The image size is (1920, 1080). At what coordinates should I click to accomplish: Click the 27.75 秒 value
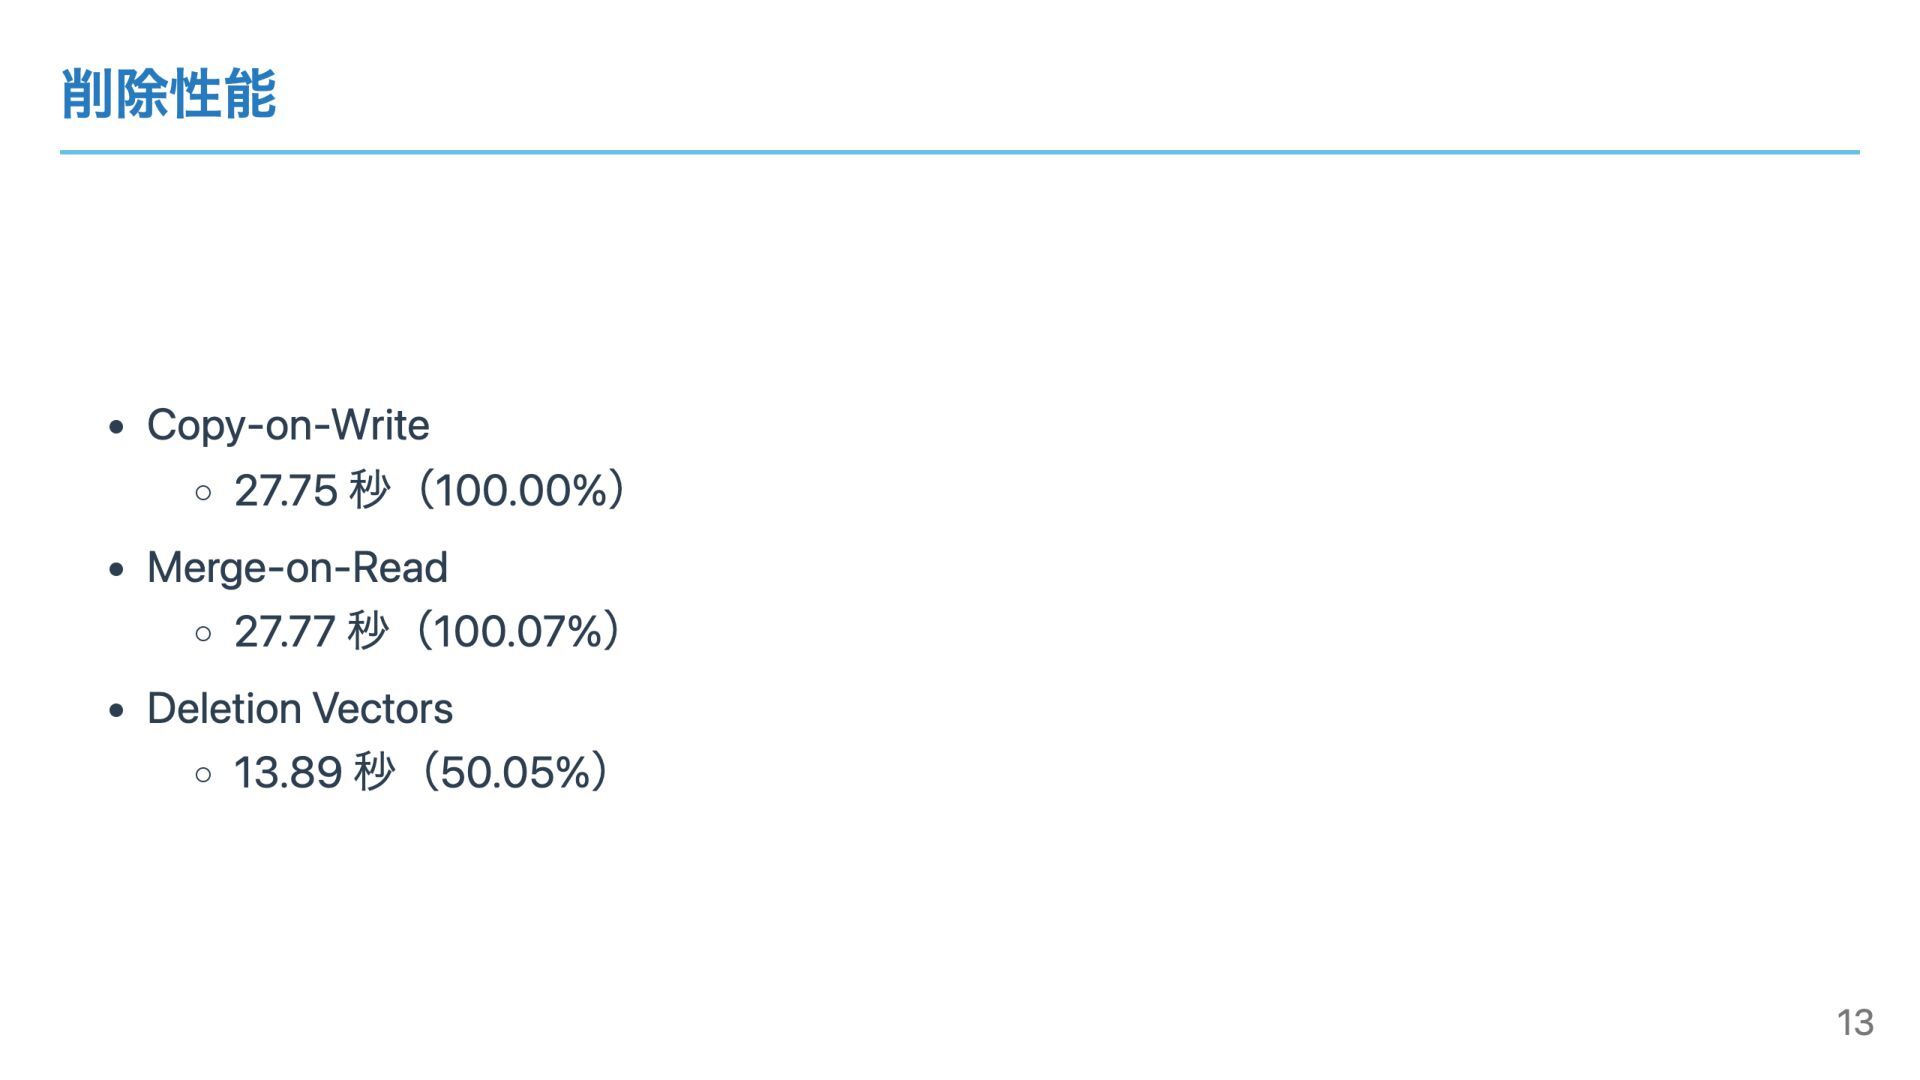[311, 491]
